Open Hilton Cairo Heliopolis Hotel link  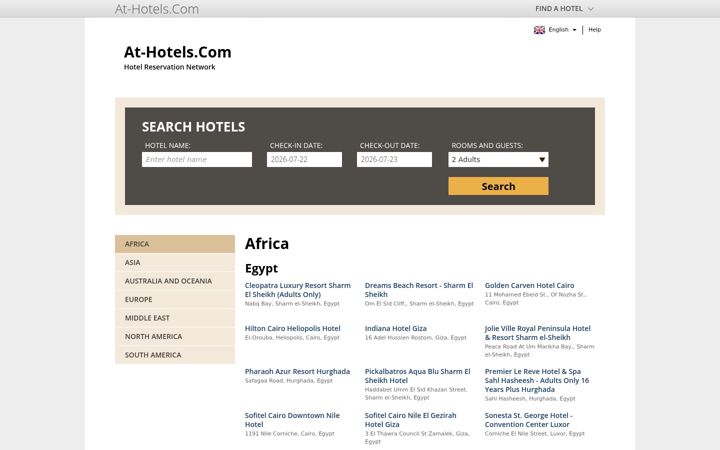(292, 328)
